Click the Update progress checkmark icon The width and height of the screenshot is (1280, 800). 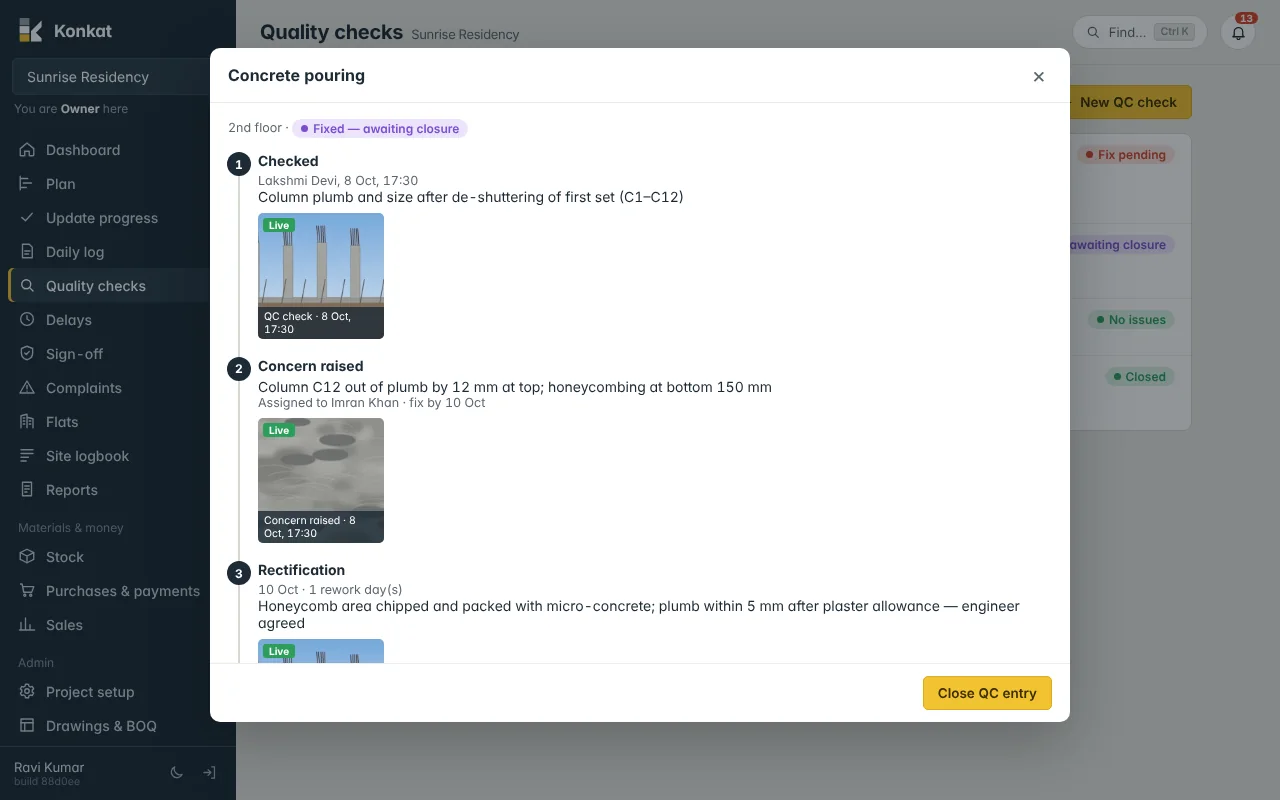(27, 218)
